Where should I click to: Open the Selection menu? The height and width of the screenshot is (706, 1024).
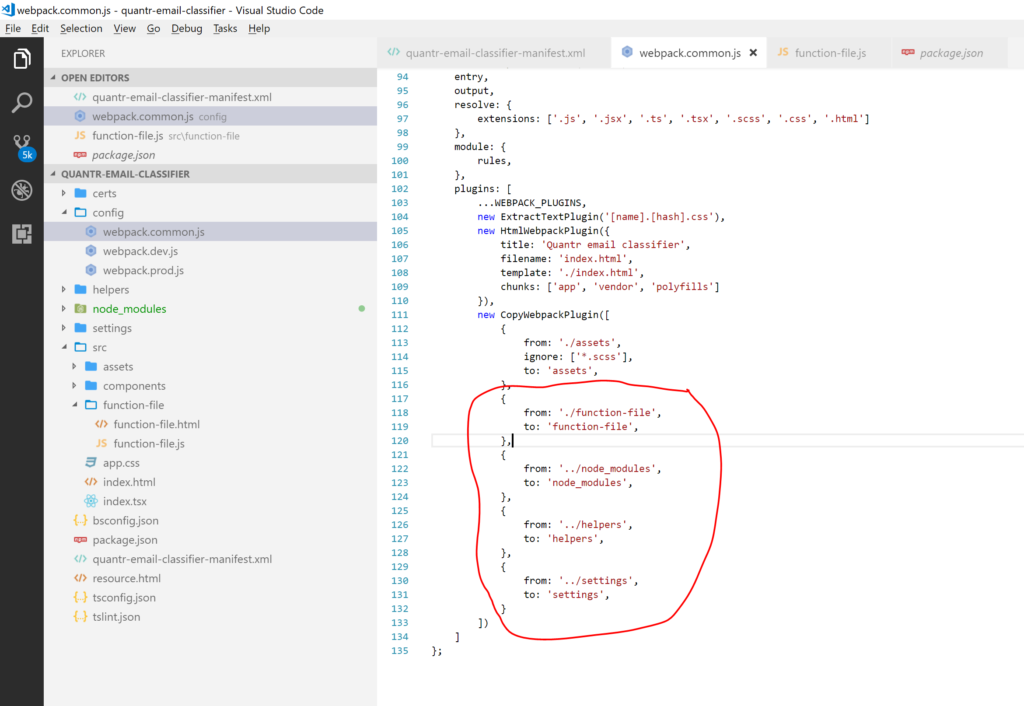[81, 28]
